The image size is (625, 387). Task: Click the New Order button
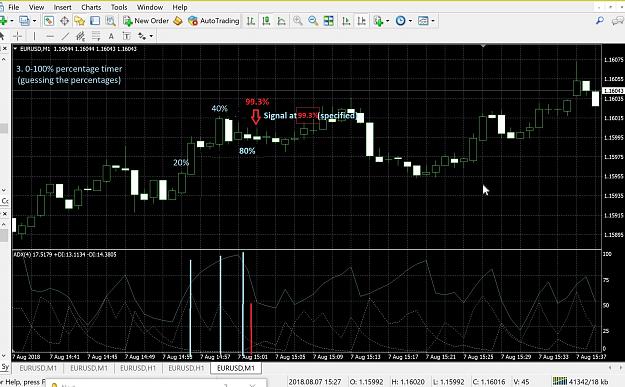tap(146, 21)
